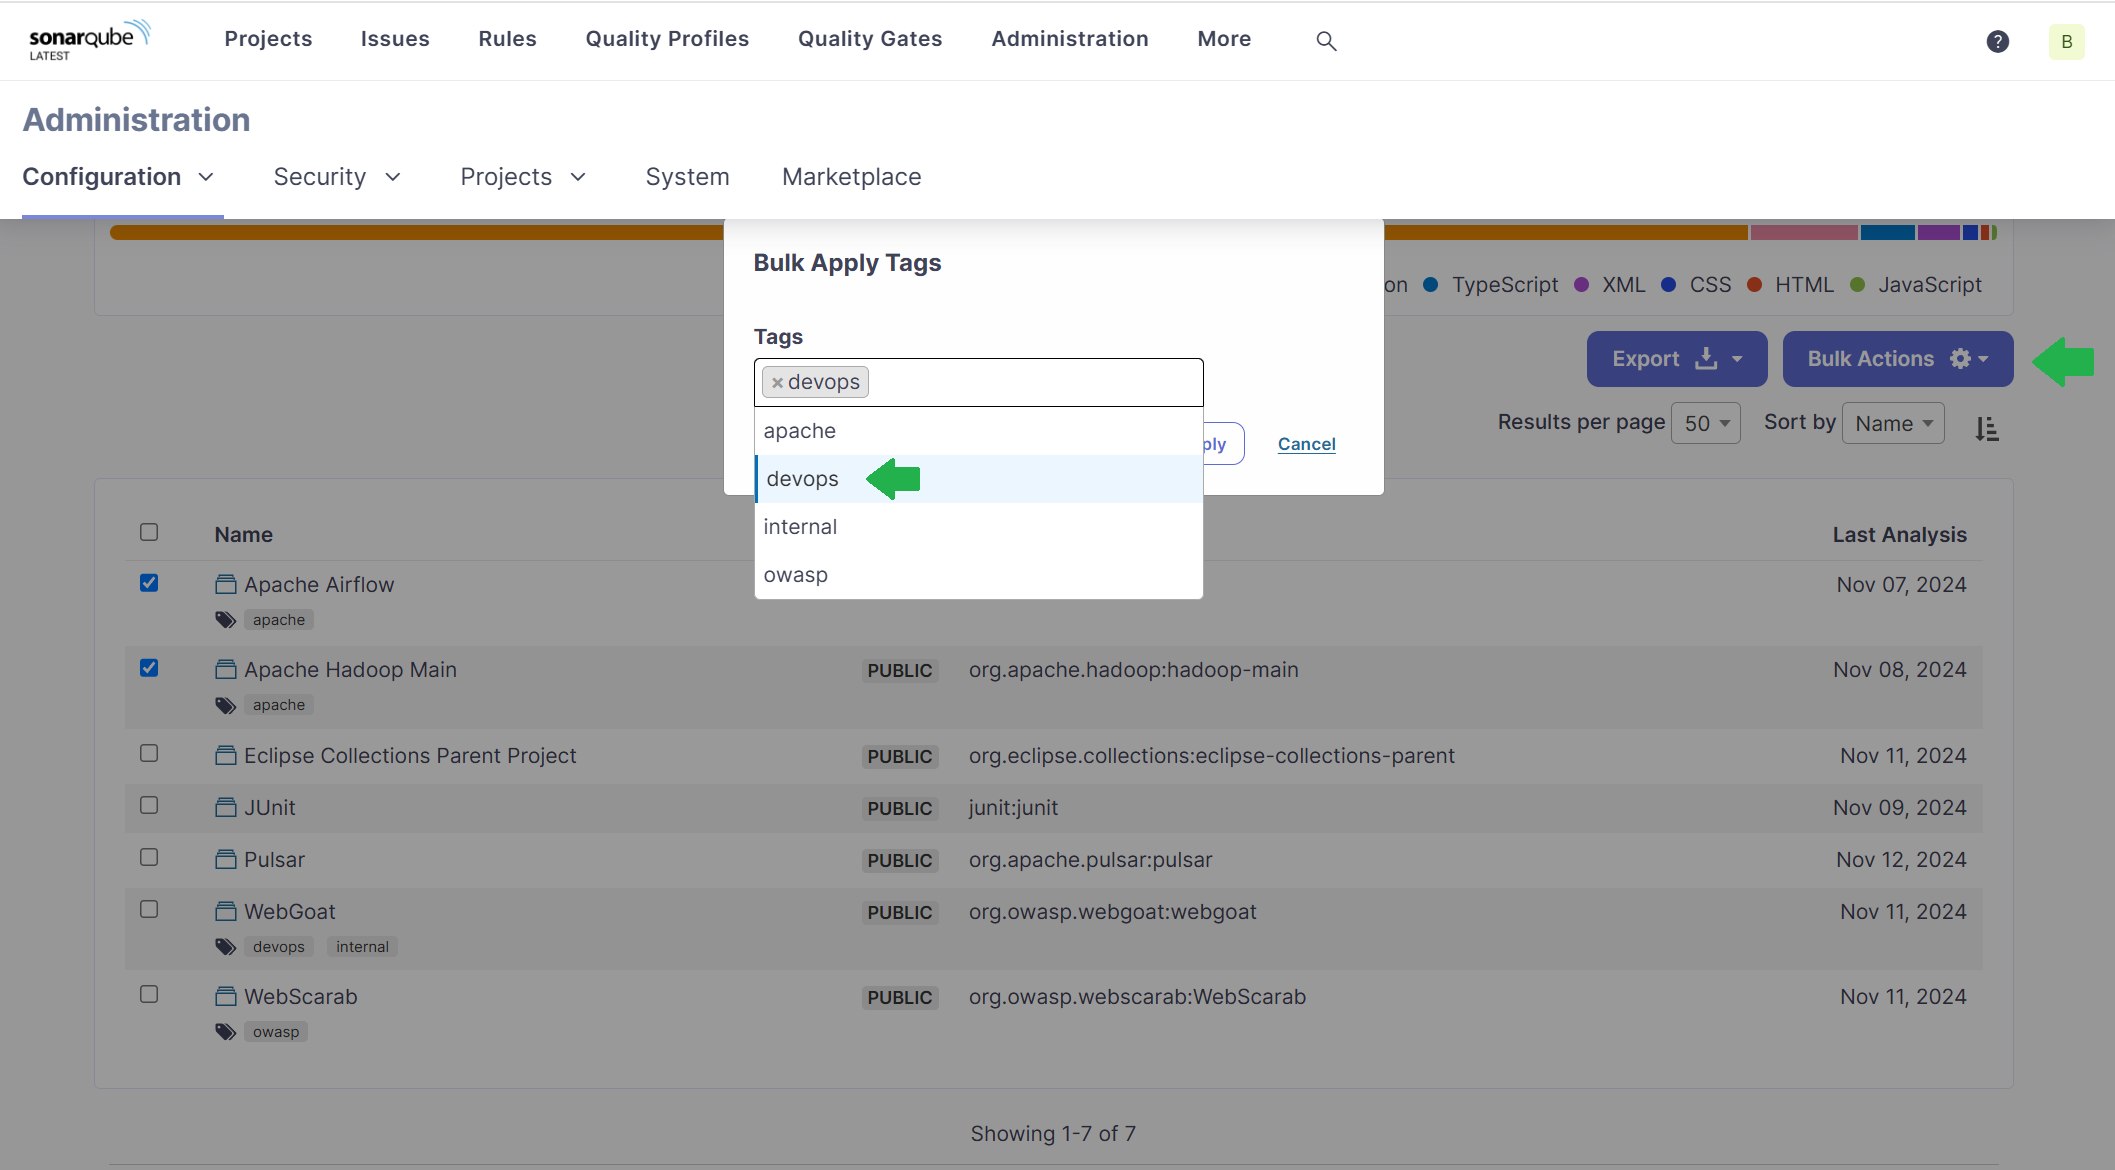Click the help question mark icon

[1997, 41]
